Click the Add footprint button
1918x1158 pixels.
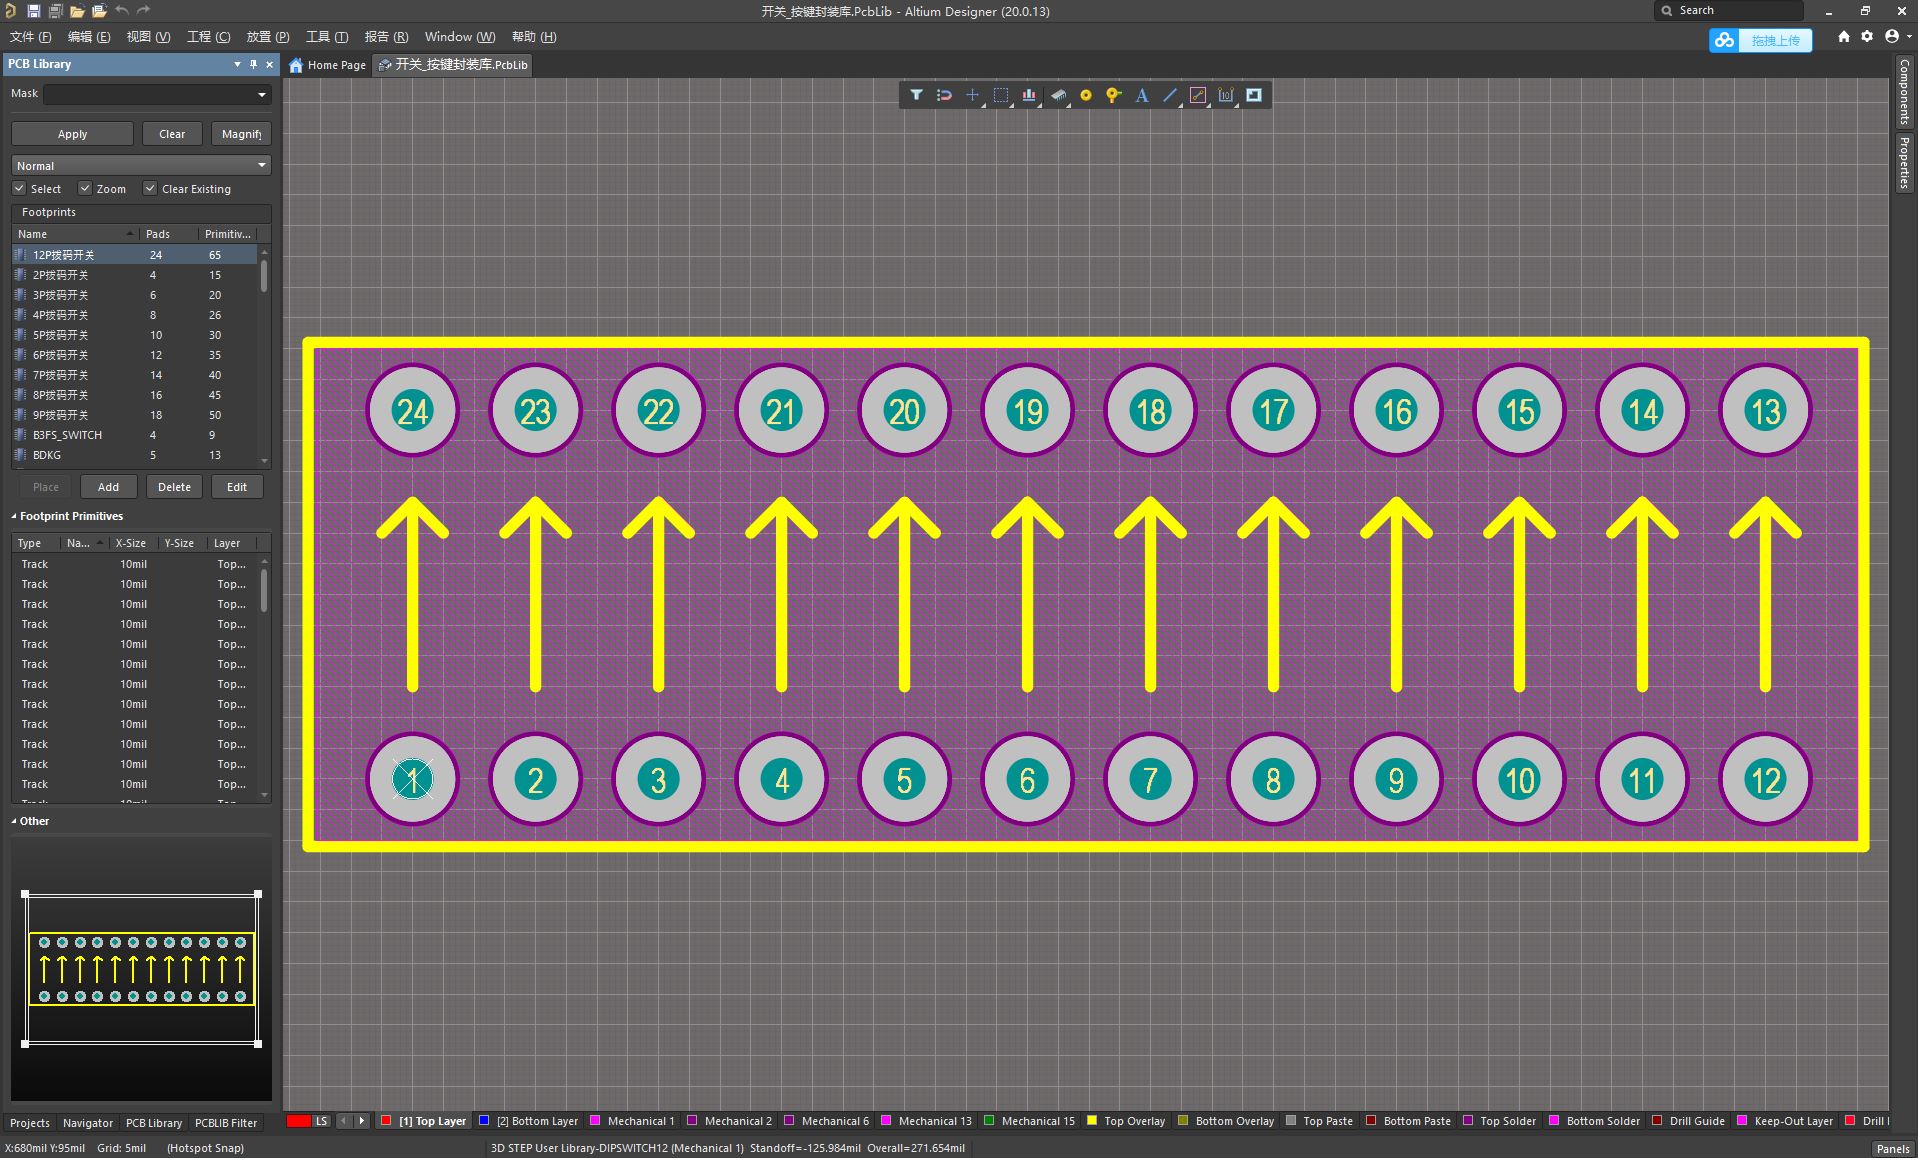108,487
